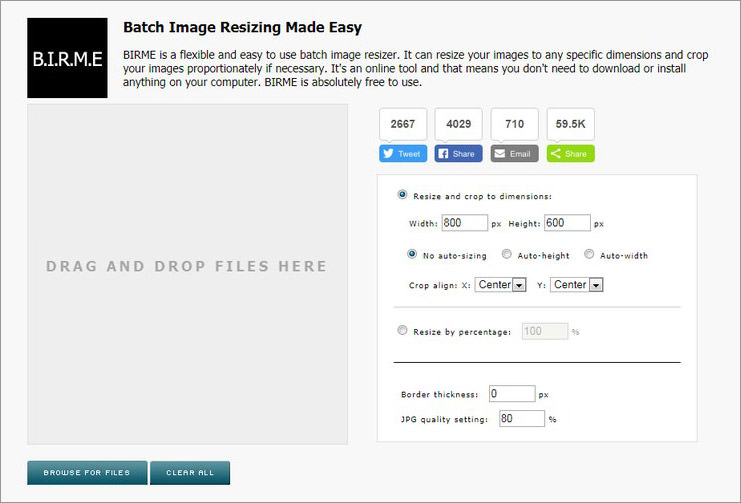Choose the Resize by percentage option
Screen dimensions: 741x503
click(x=402, y=330)
